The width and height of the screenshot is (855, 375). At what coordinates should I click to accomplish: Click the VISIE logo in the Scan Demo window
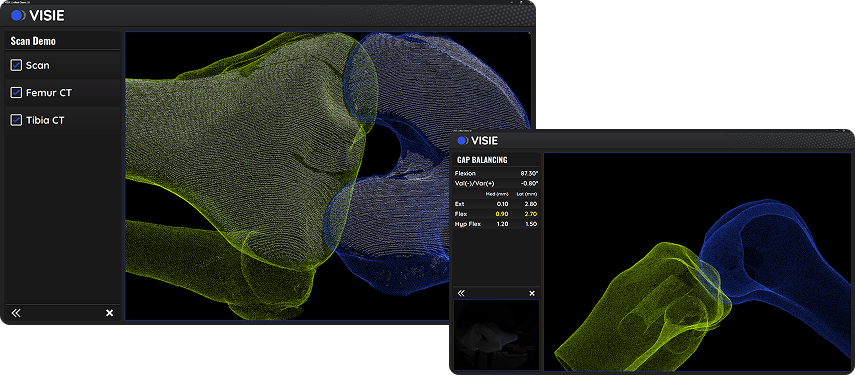tap(38, 16)
